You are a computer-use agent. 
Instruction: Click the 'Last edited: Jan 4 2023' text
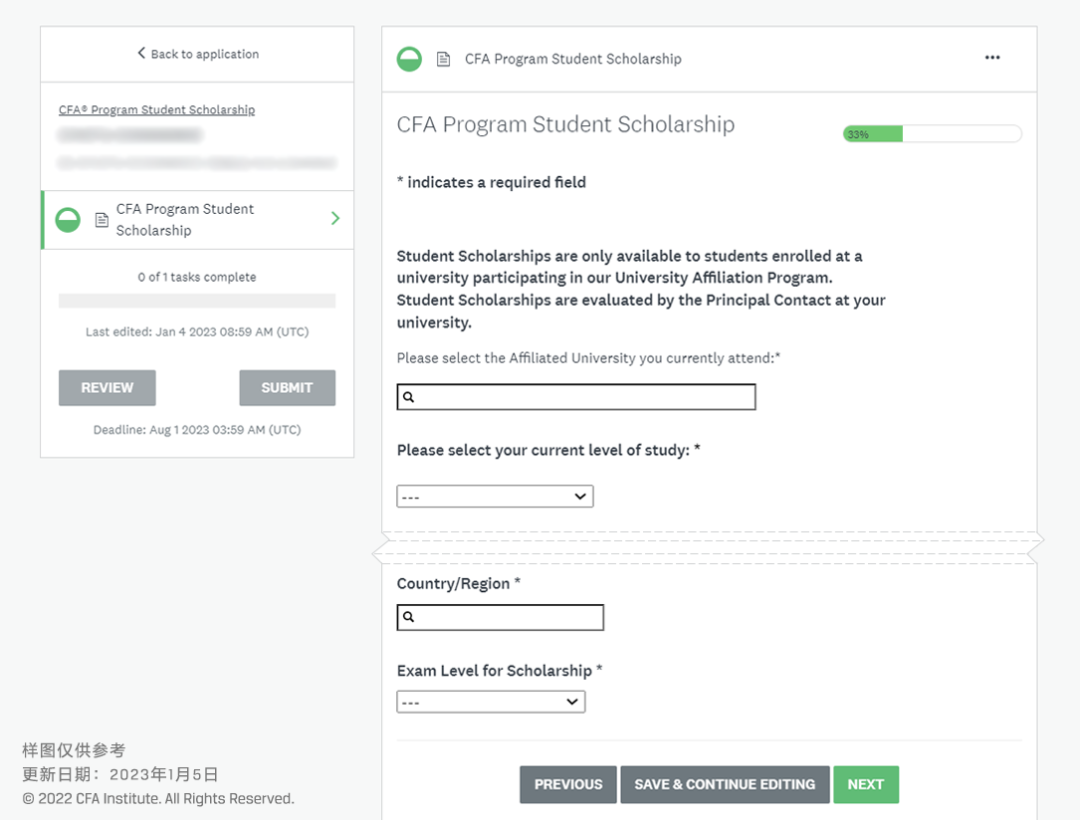point(197,332)
